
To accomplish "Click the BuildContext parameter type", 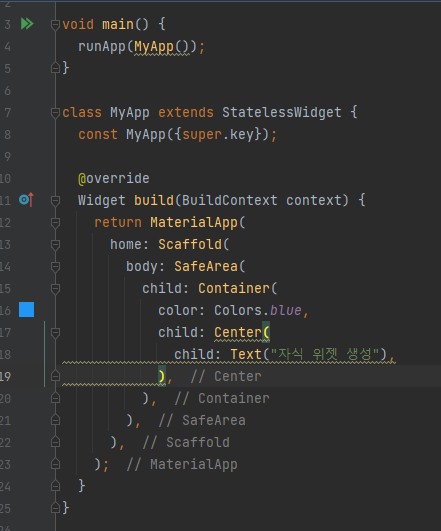I will (x=230, y=200).
